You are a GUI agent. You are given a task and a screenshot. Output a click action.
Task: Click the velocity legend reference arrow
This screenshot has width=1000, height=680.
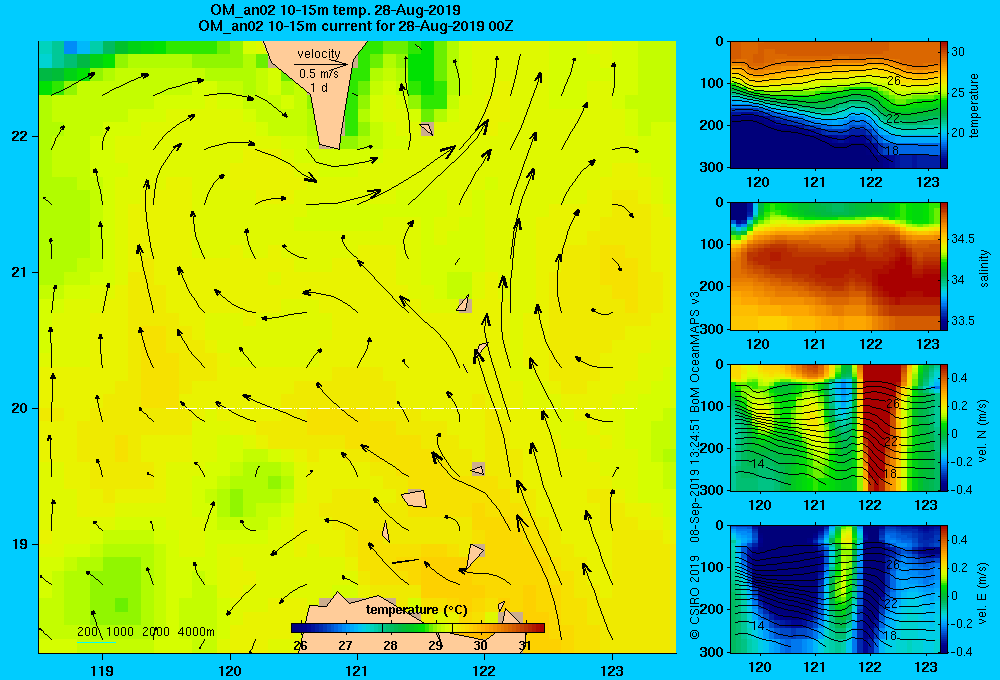(321, 64)
